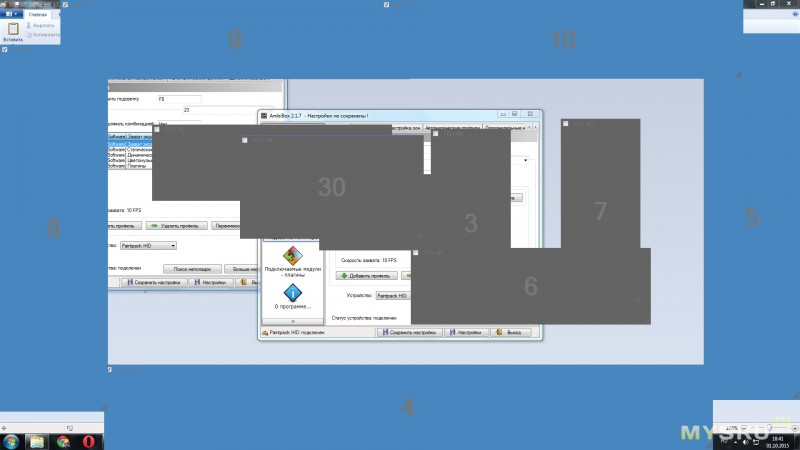Image resolution: width=800 pixels, height=450 pixels.
Task: Select the Захват экрана row in mode list
Action: [130, 144]
